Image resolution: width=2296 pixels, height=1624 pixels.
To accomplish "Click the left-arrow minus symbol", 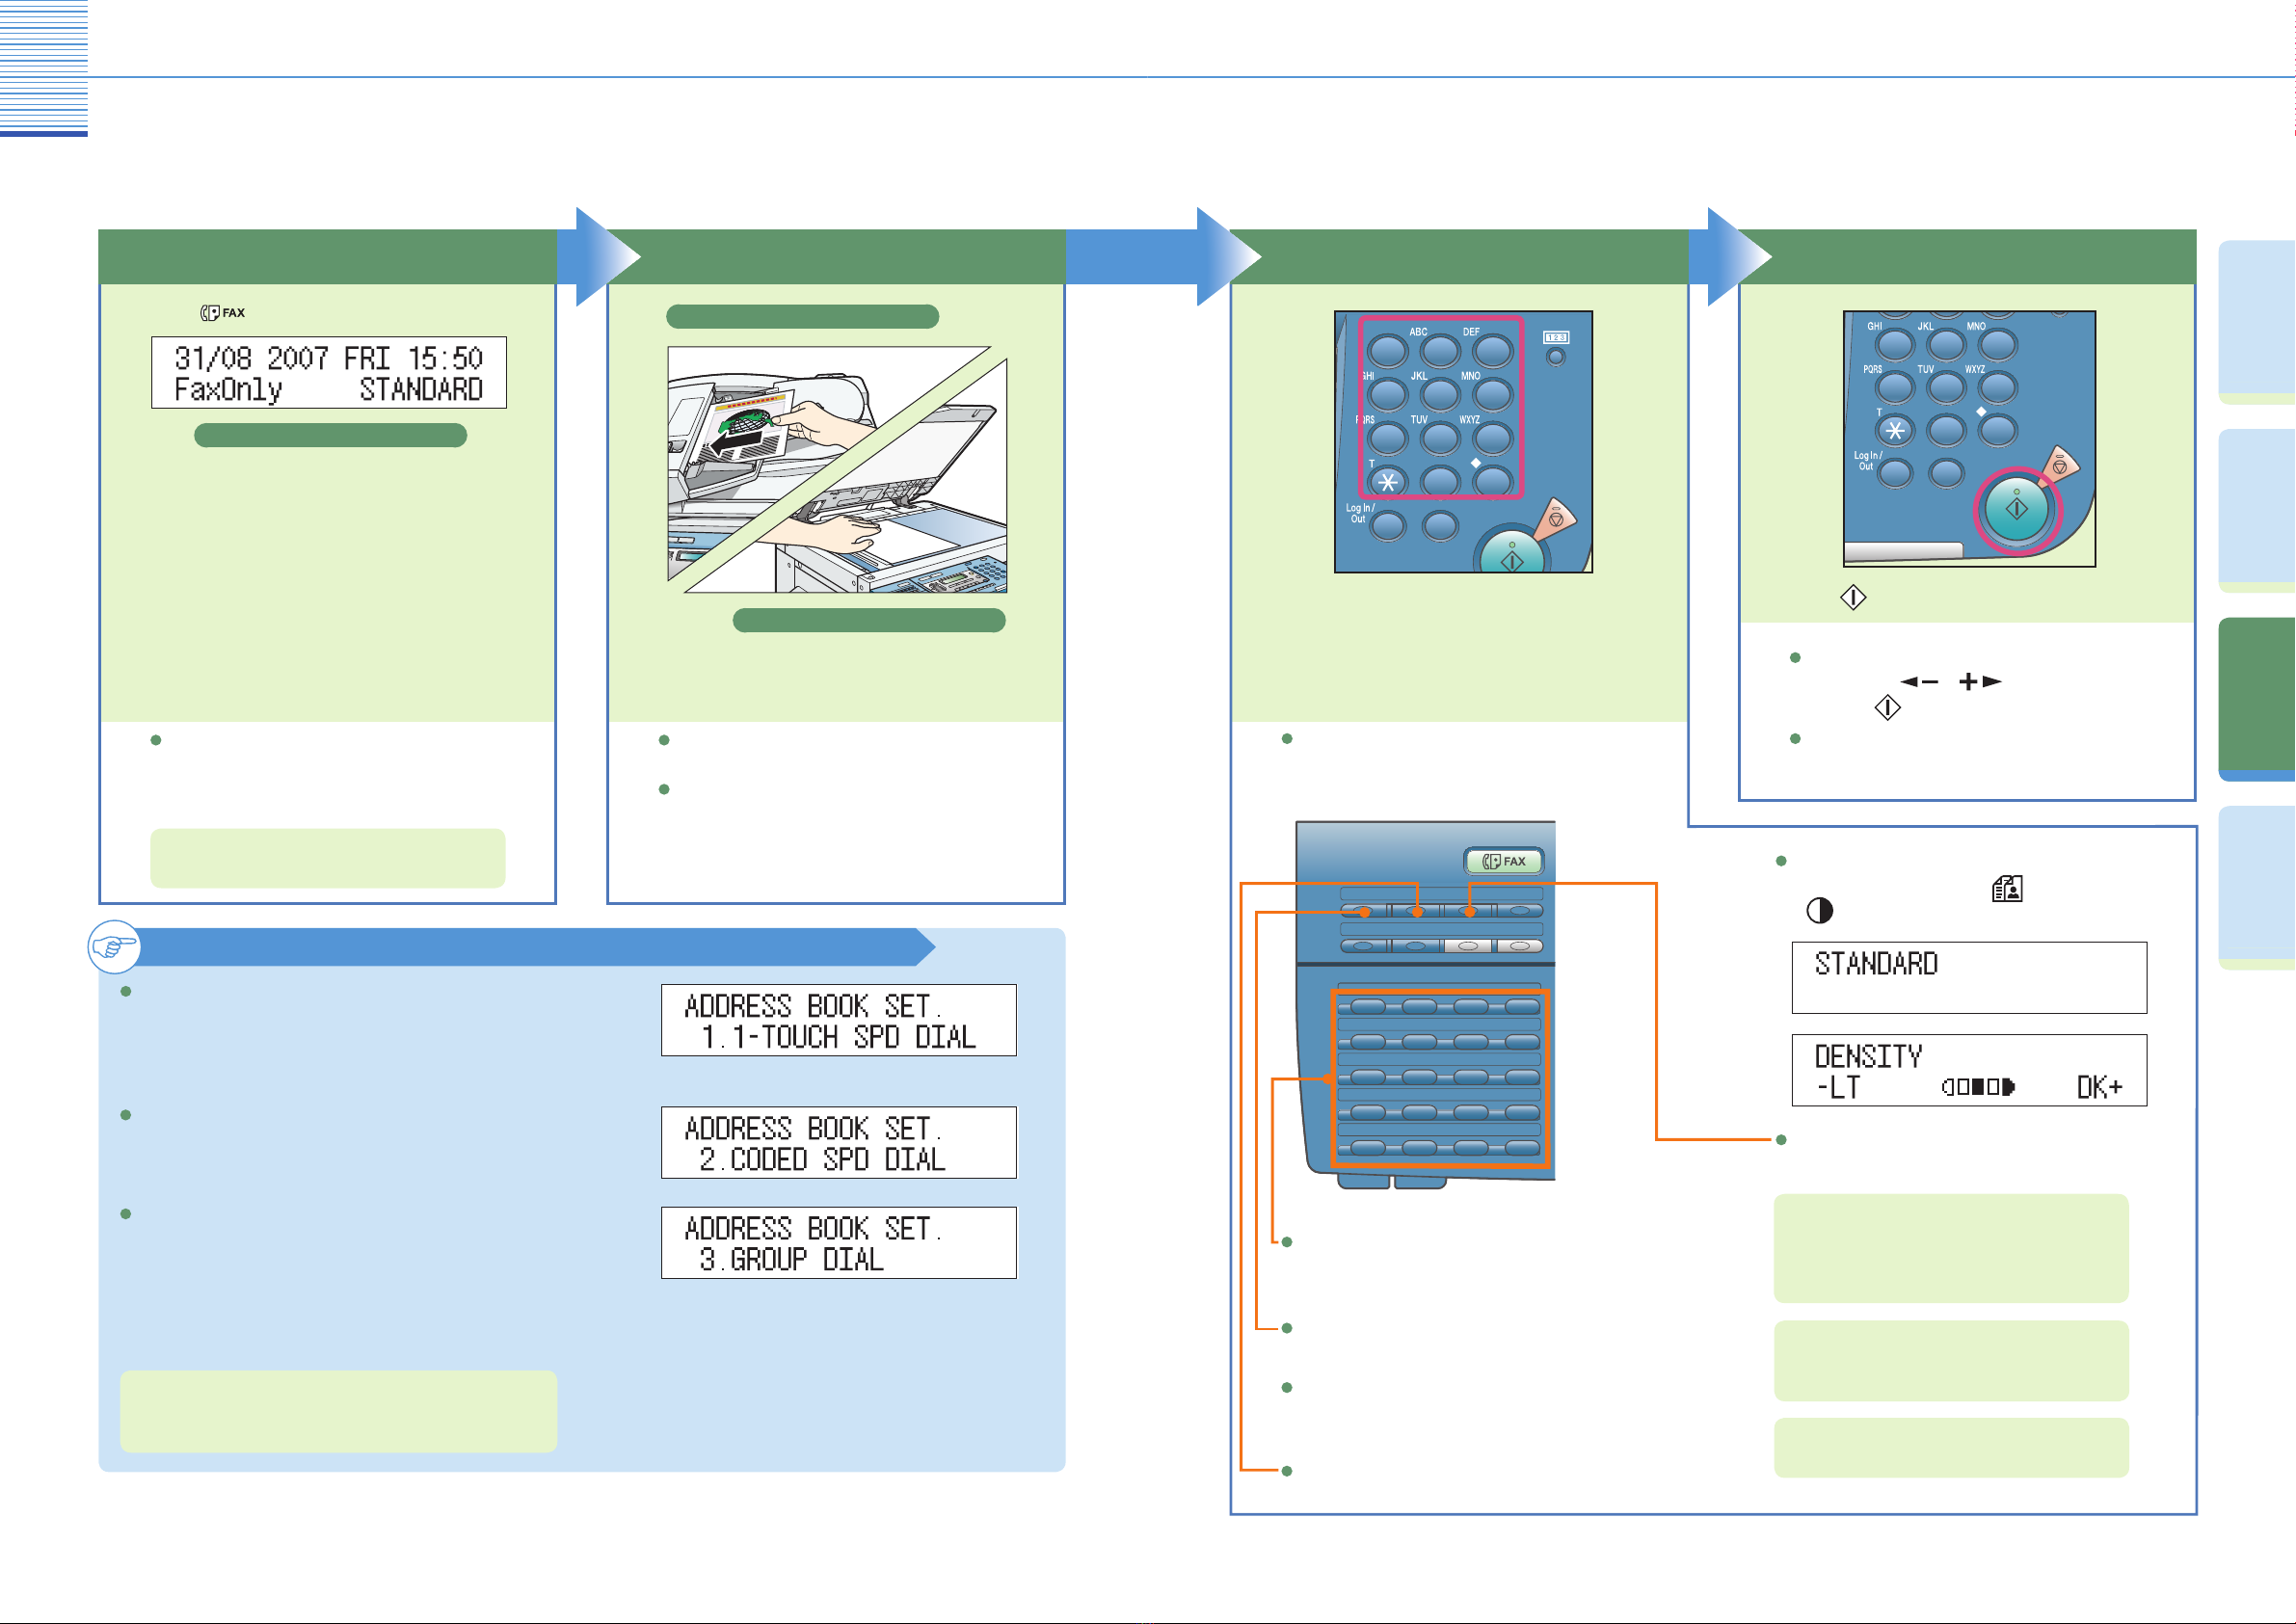I will point(1919,682).
